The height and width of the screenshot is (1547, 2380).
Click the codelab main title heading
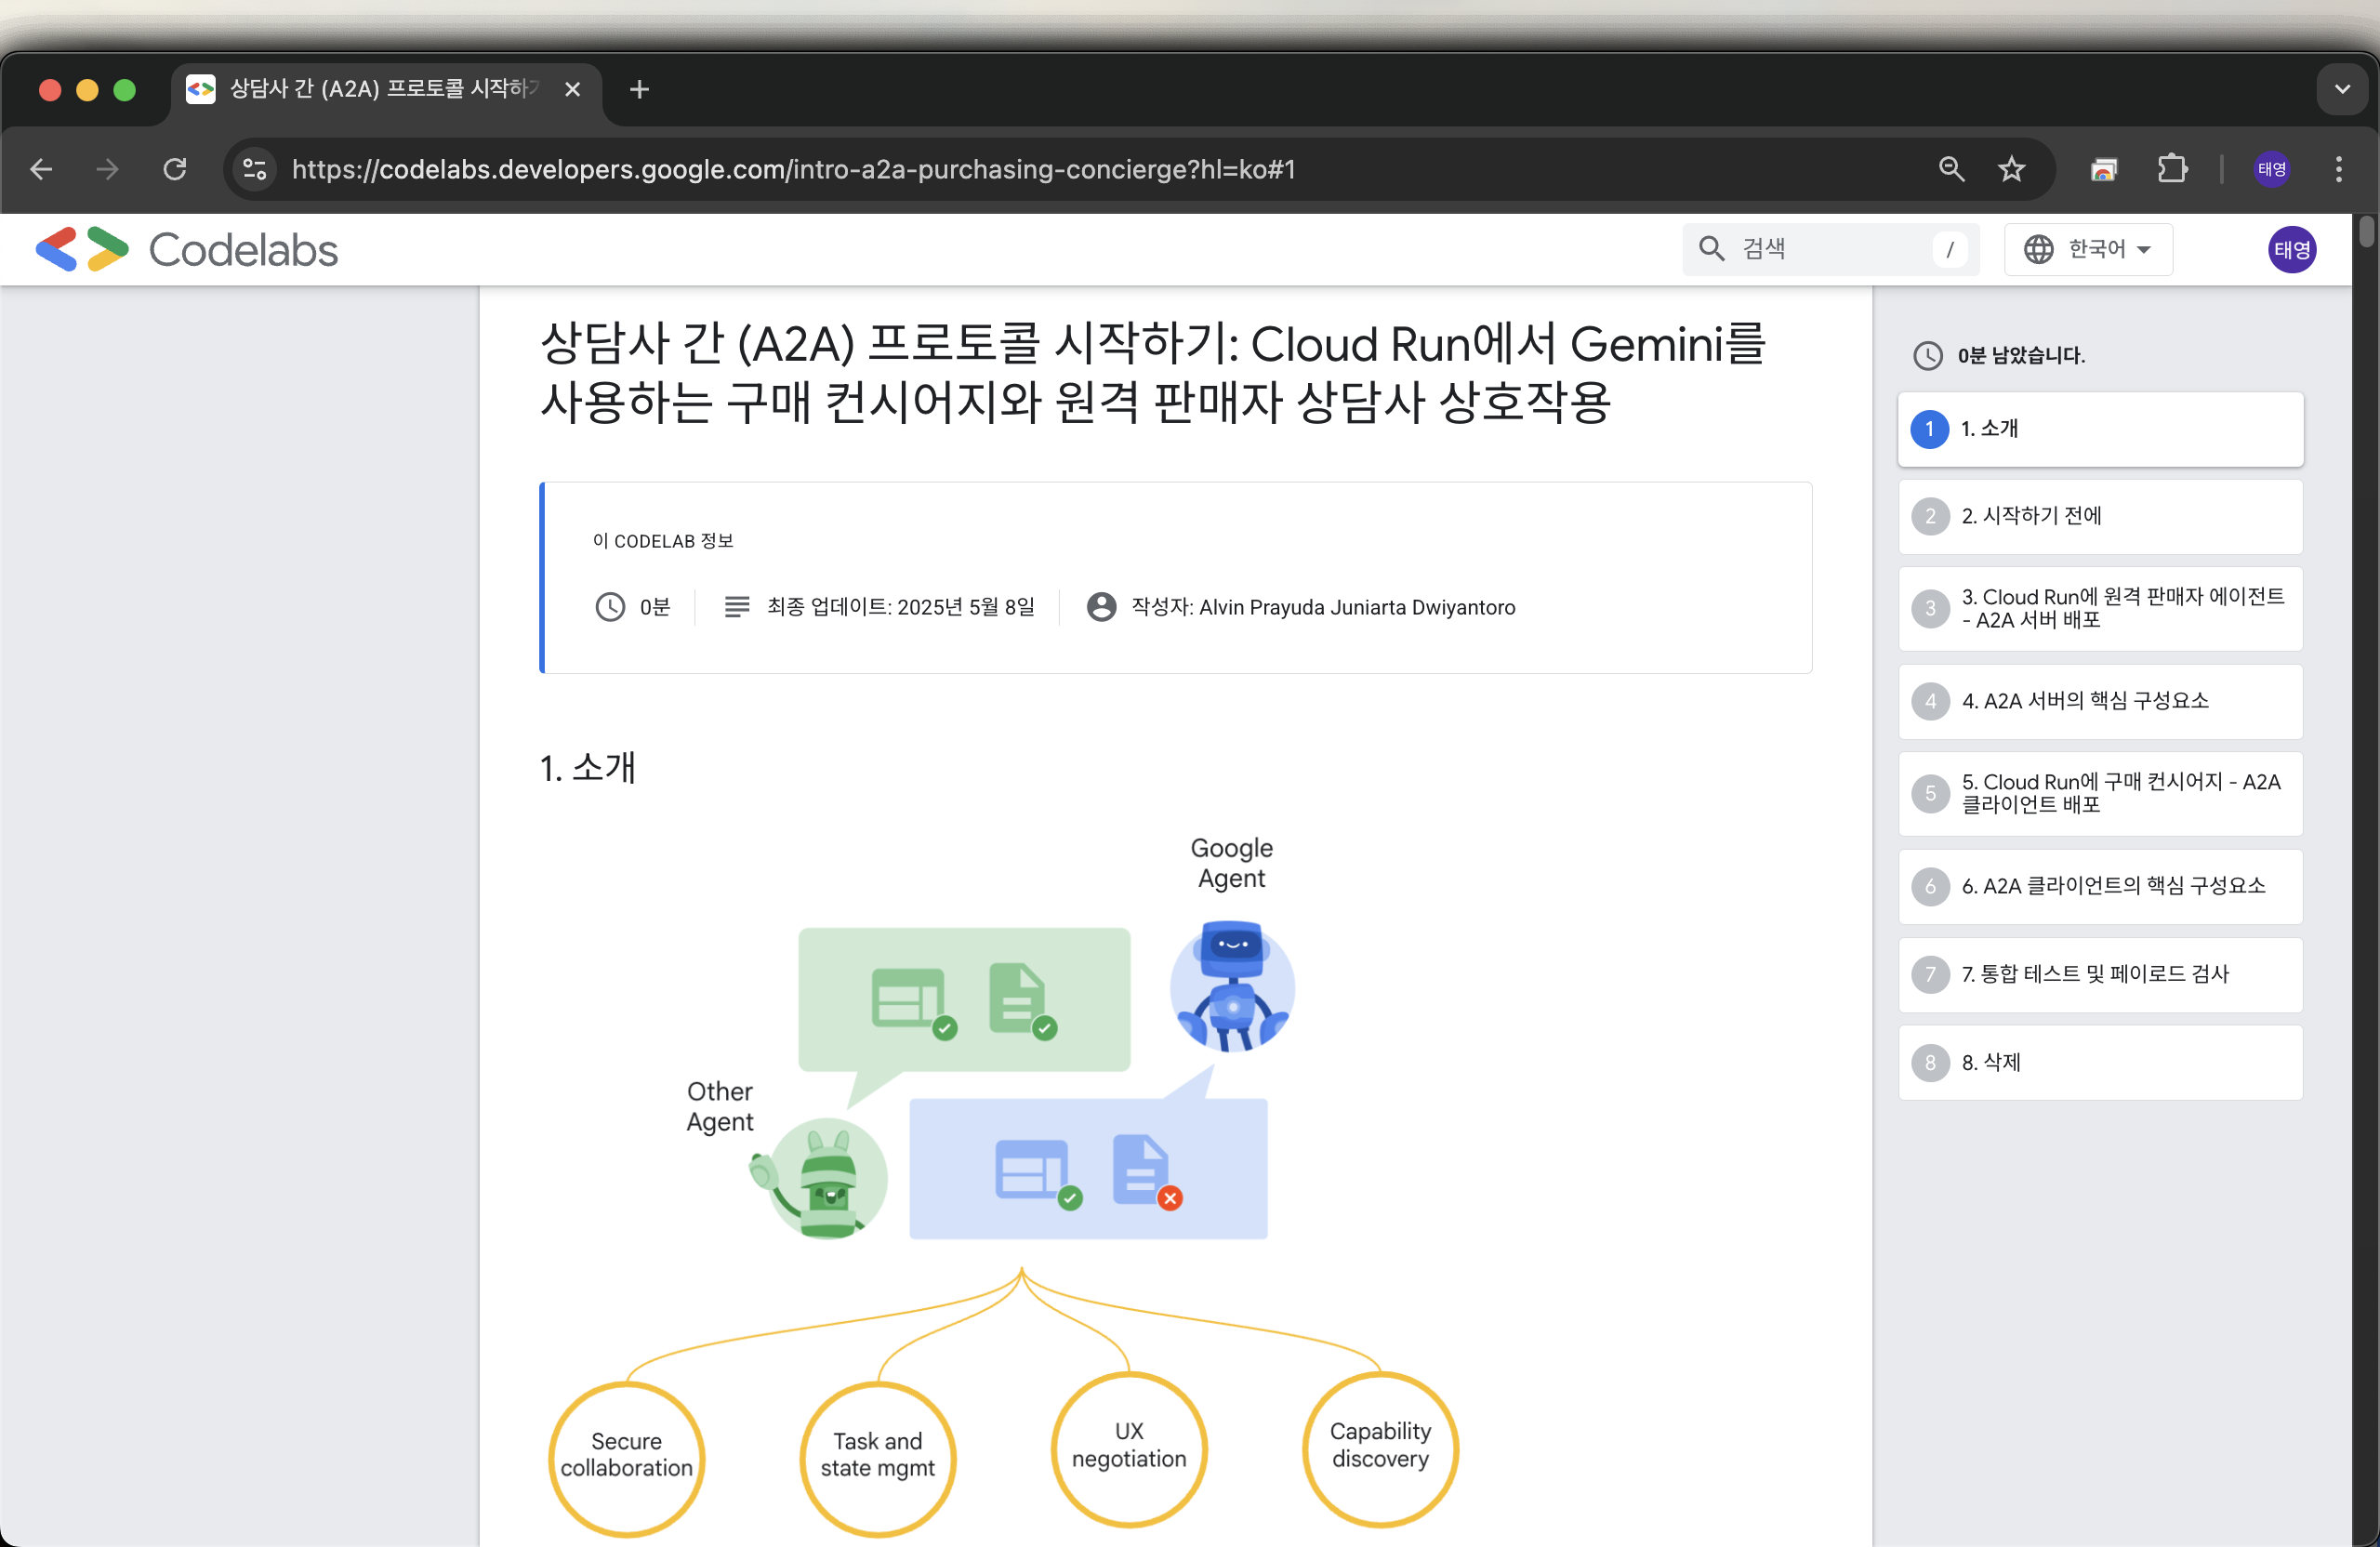click(1153, 373)
